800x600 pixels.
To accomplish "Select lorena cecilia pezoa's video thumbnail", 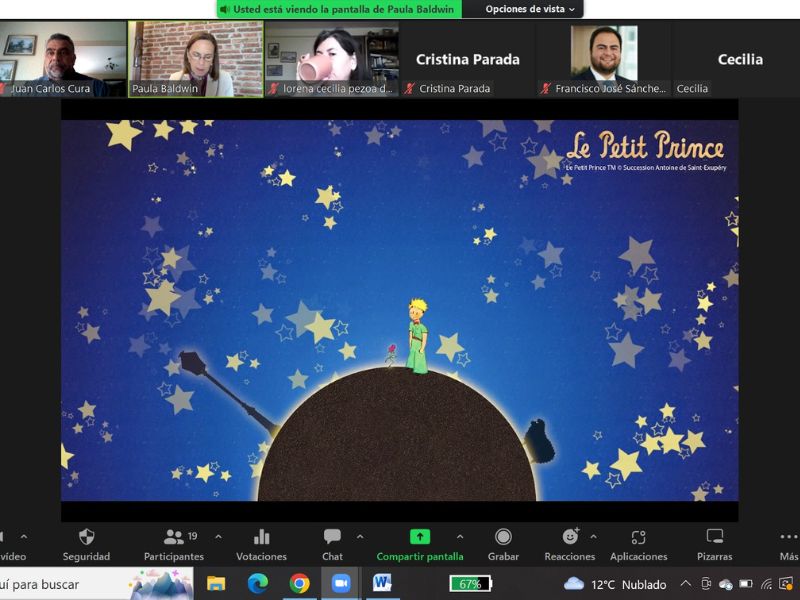I will pyautogui.click(x=332, y=59).
